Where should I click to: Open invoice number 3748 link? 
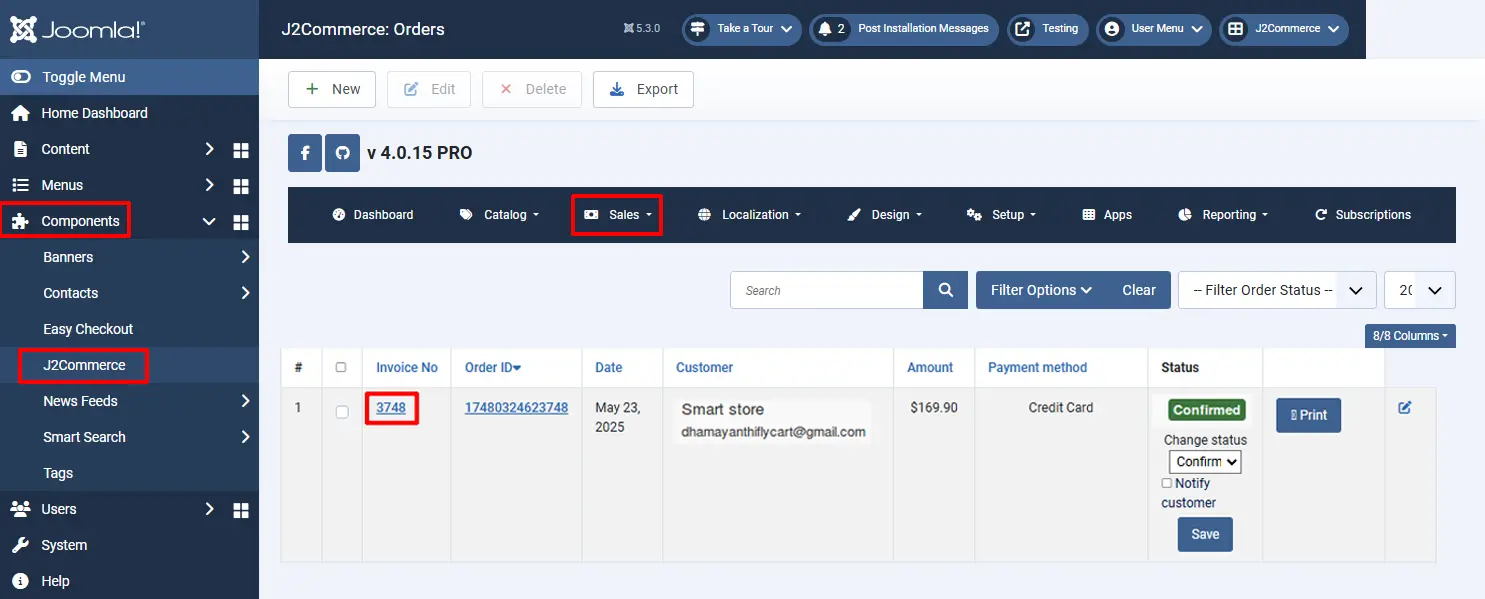point(391,407)
